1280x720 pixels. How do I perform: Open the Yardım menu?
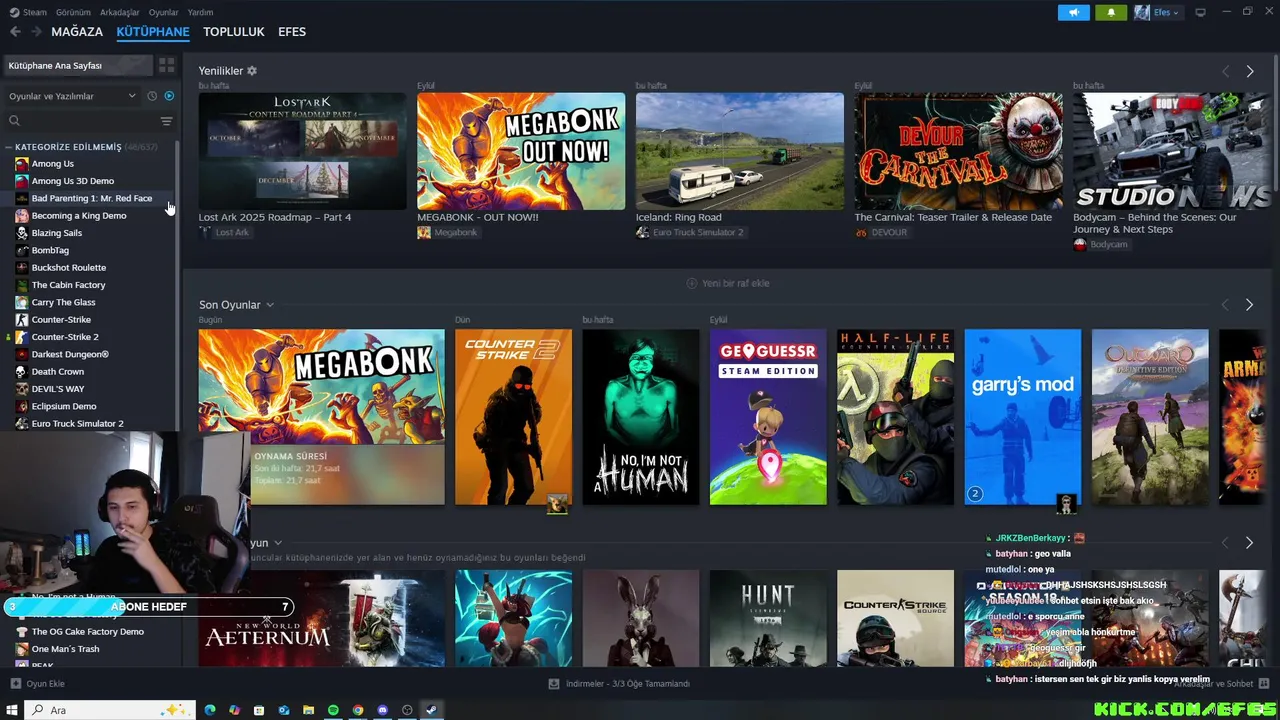point(200,12)
